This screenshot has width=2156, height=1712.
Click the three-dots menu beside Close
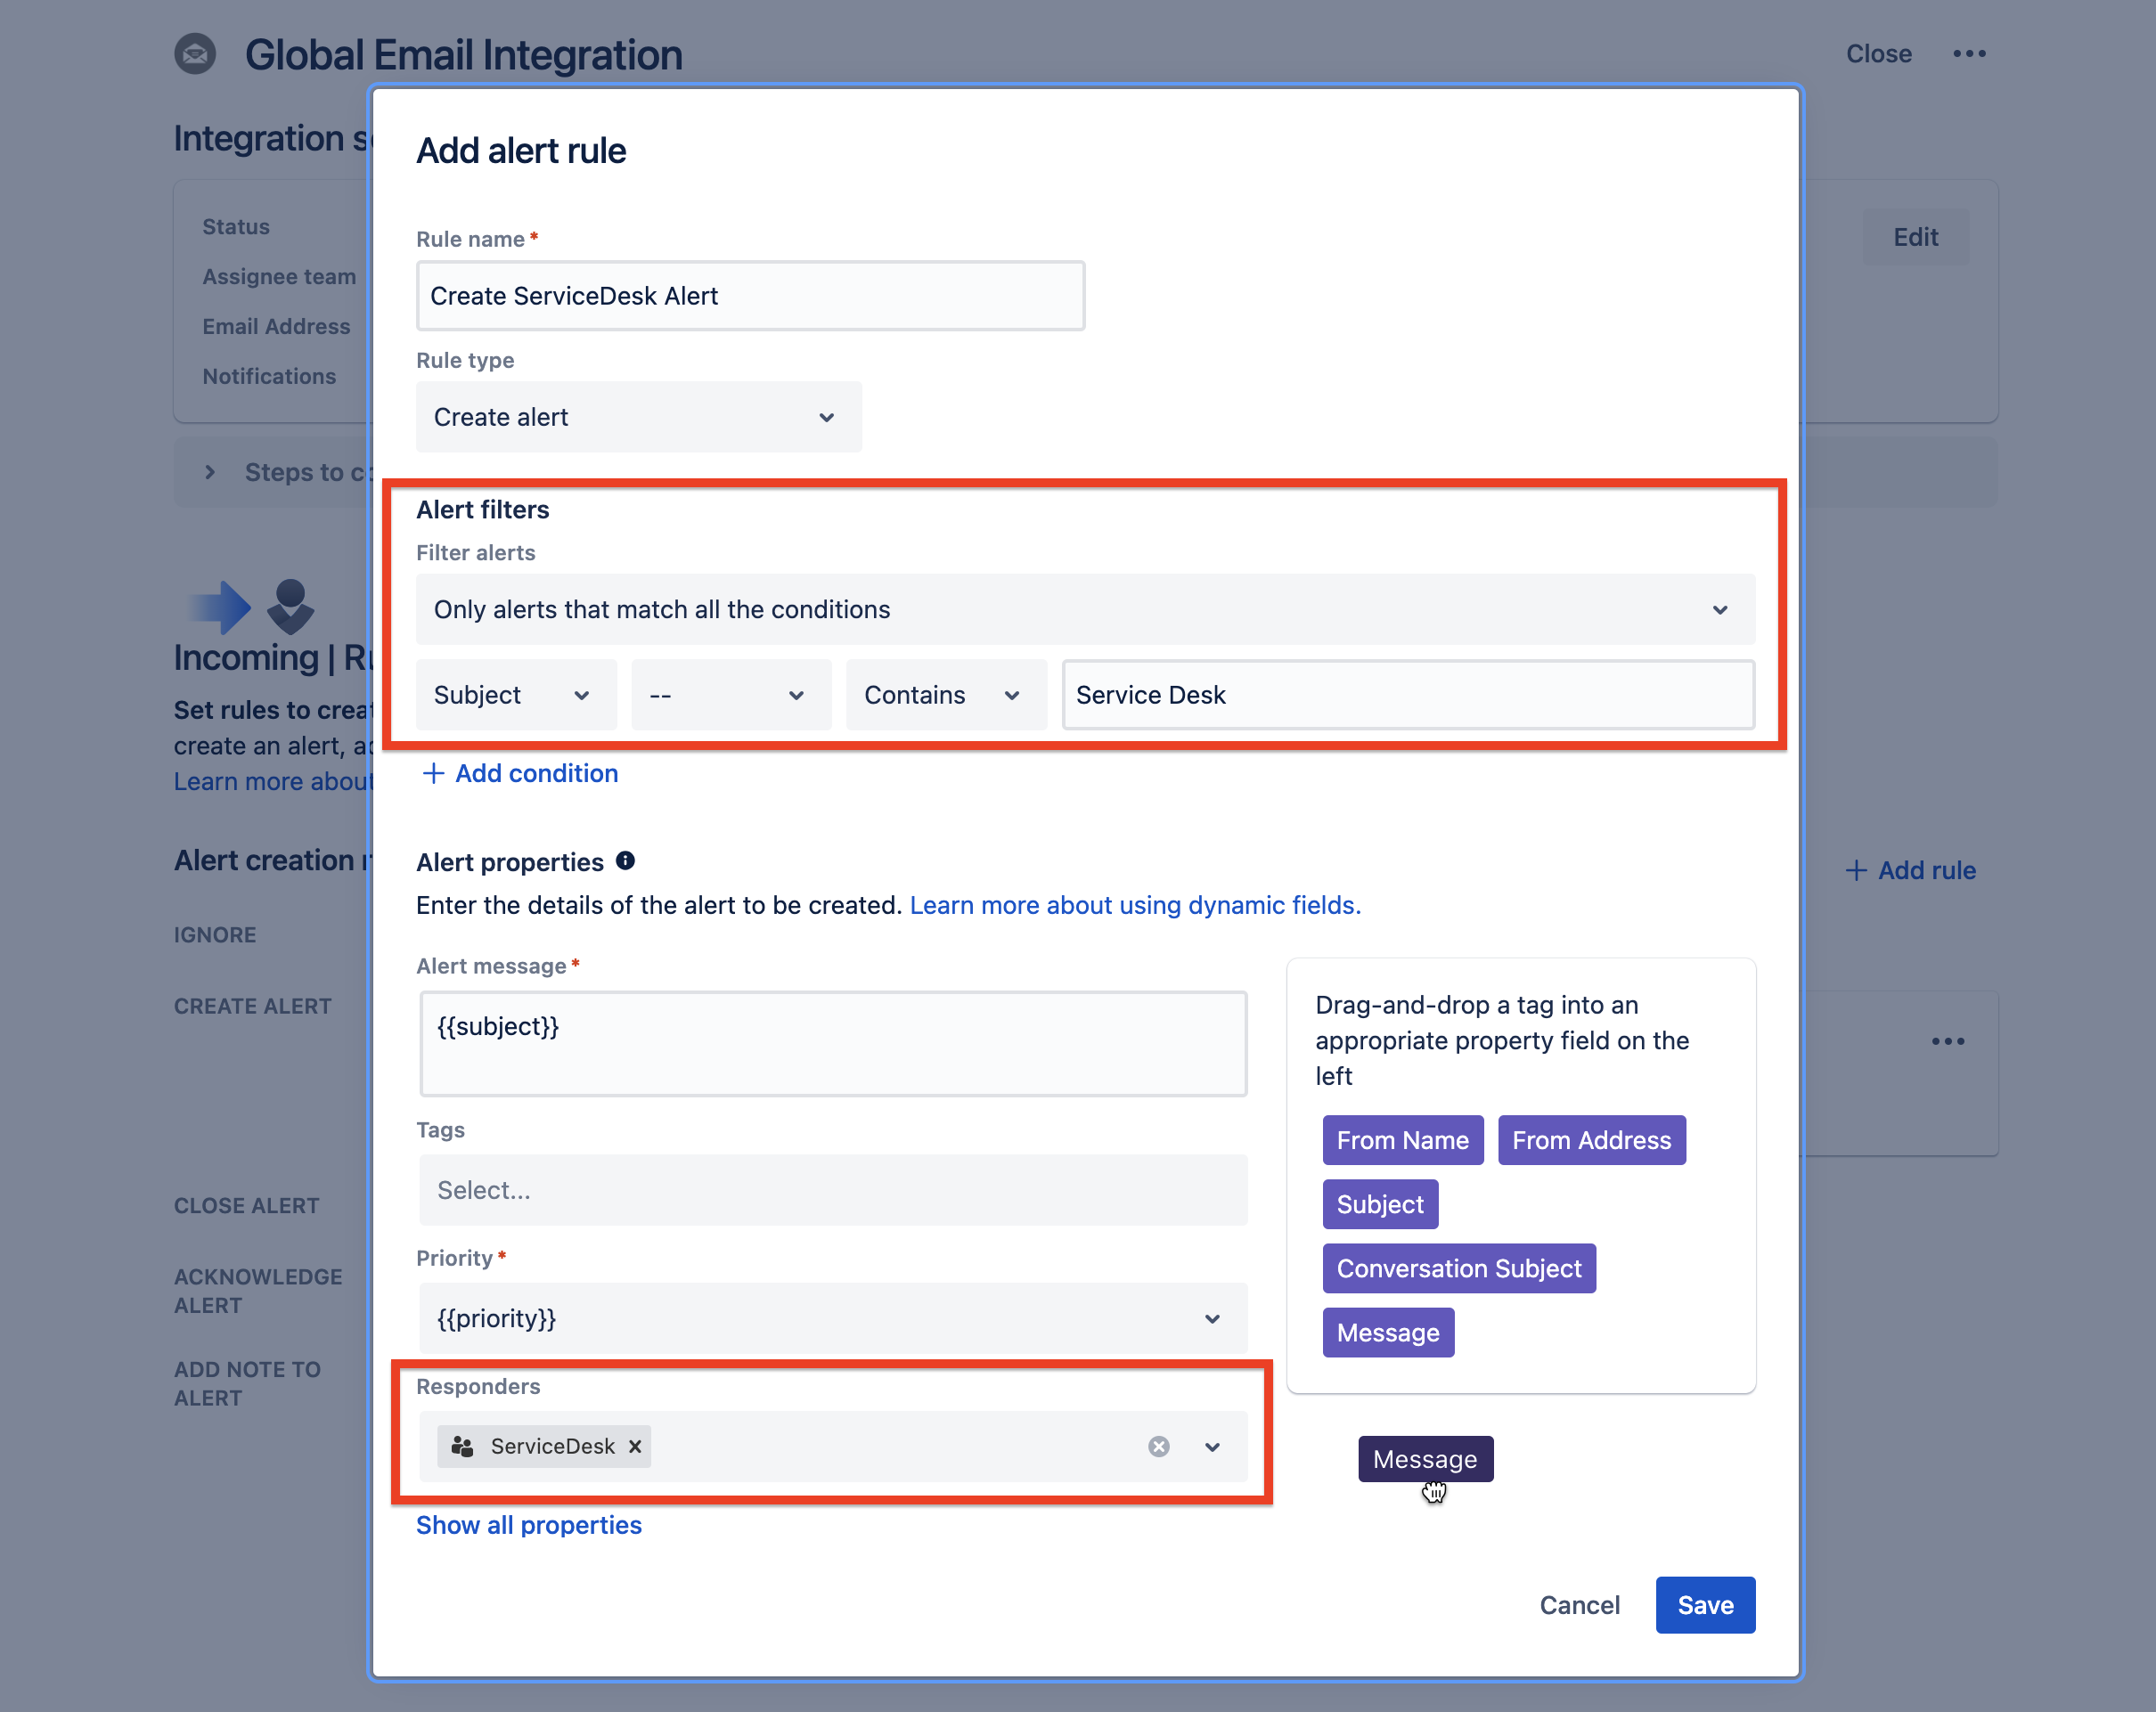point(1969,54)
